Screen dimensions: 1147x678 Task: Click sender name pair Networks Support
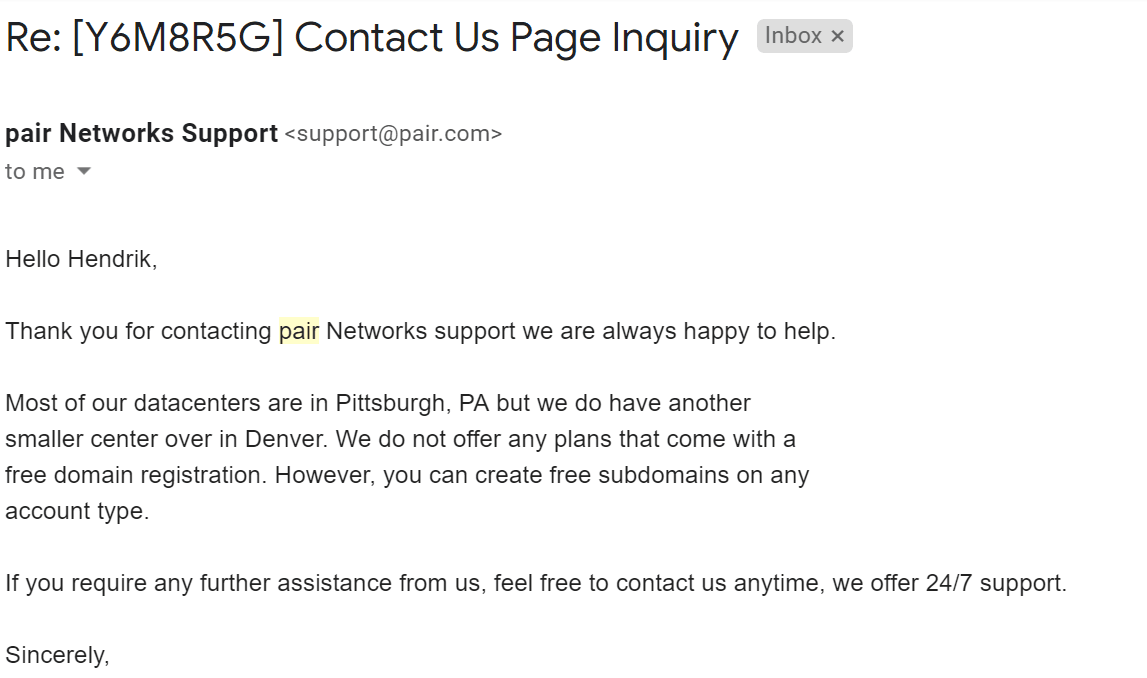(x=141, y=133)
